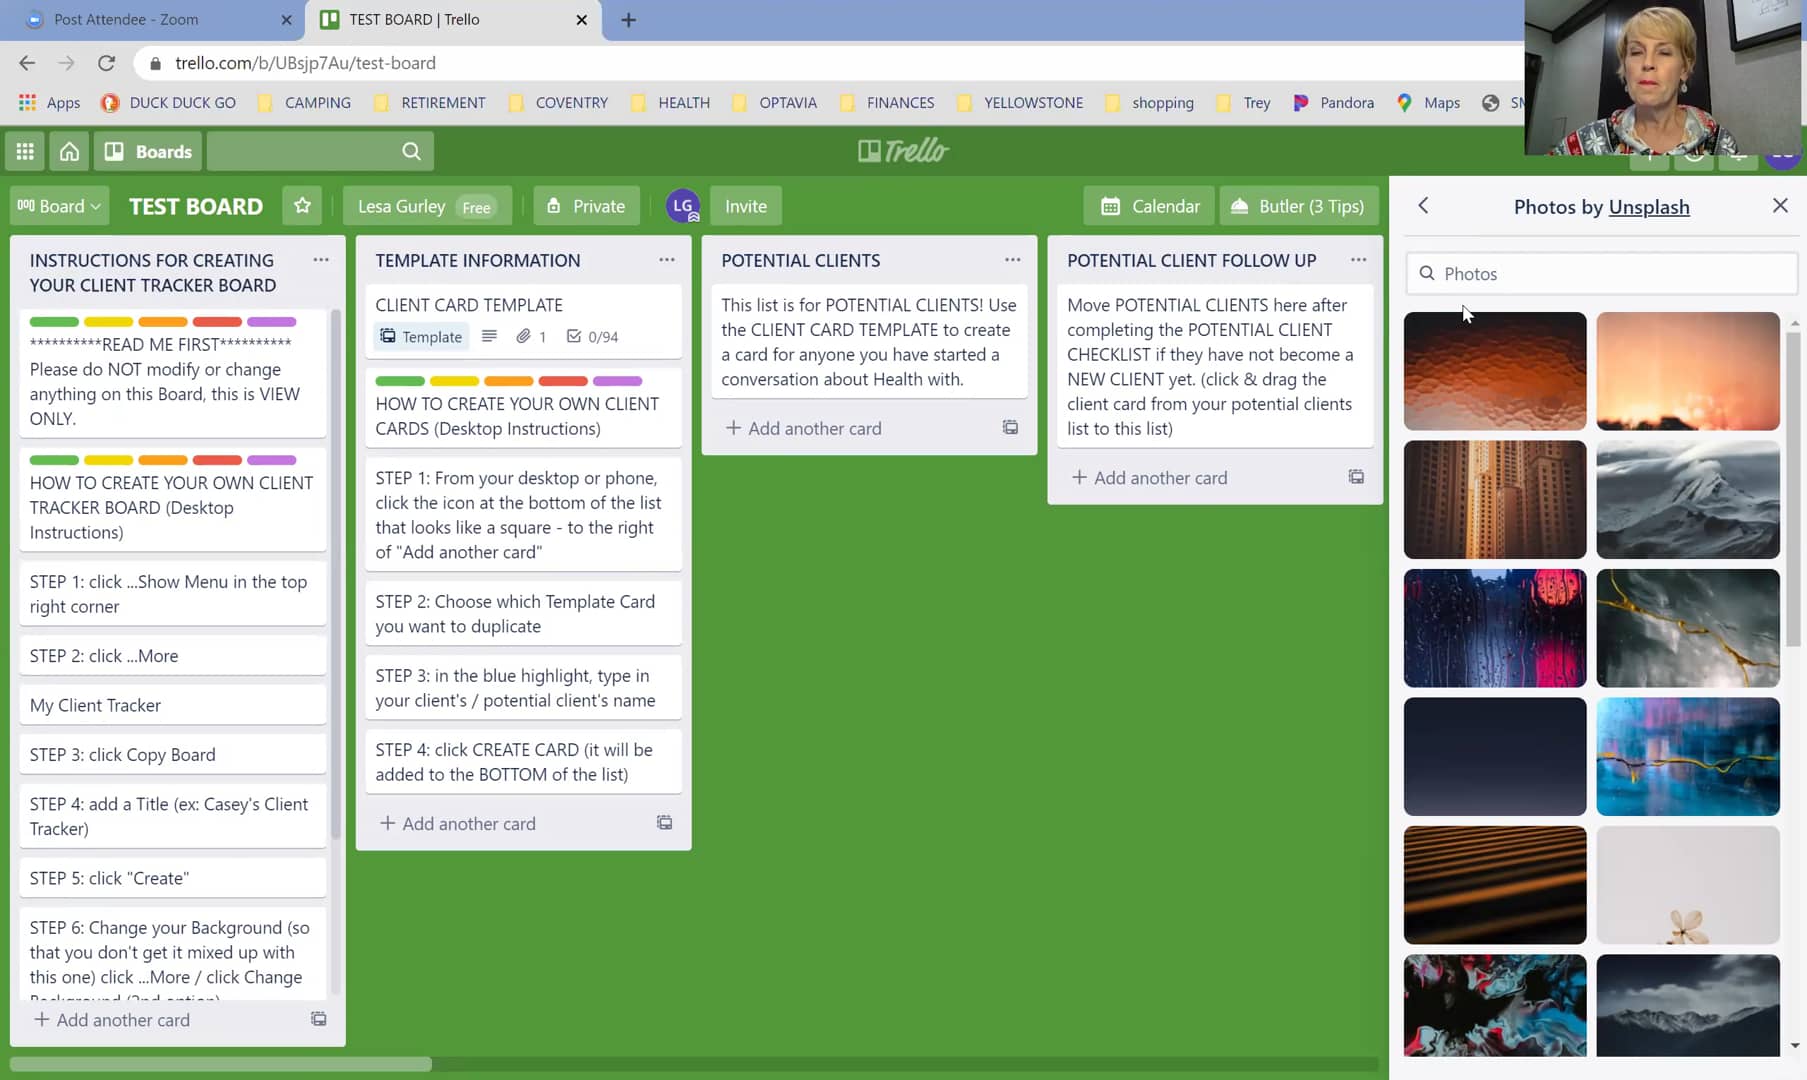Open the Boards page from the header

148,151
